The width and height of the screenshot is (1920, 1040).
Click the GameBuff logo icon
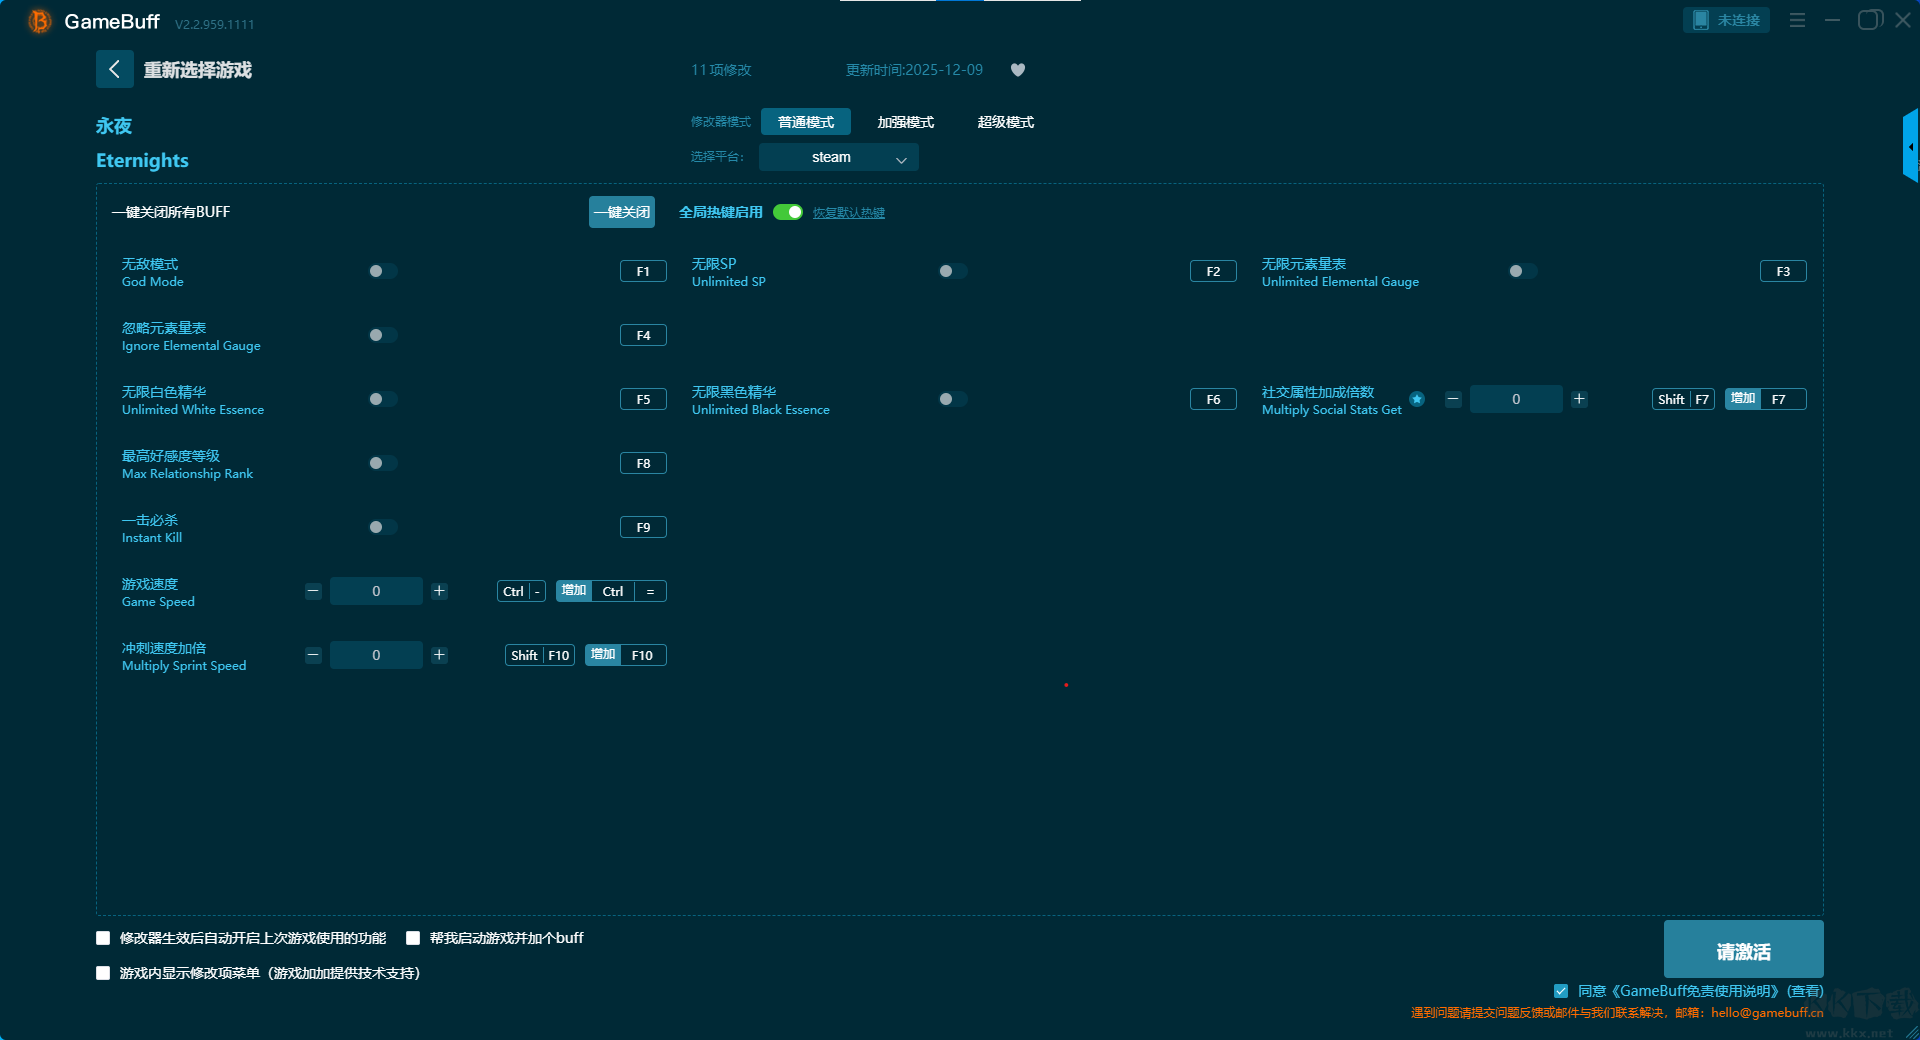[40, 21]
